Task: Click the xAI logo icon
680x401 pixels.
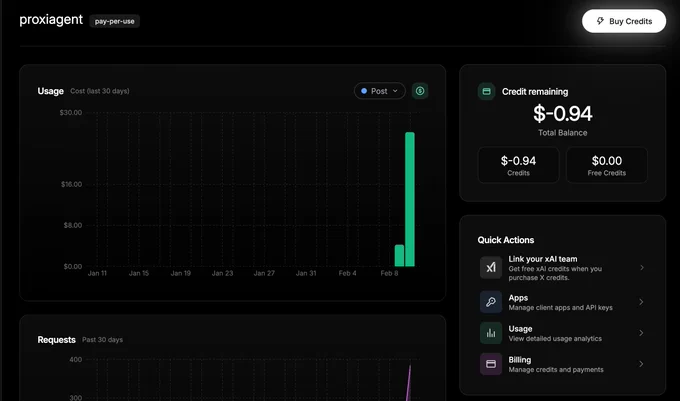Action: point(491,267)
